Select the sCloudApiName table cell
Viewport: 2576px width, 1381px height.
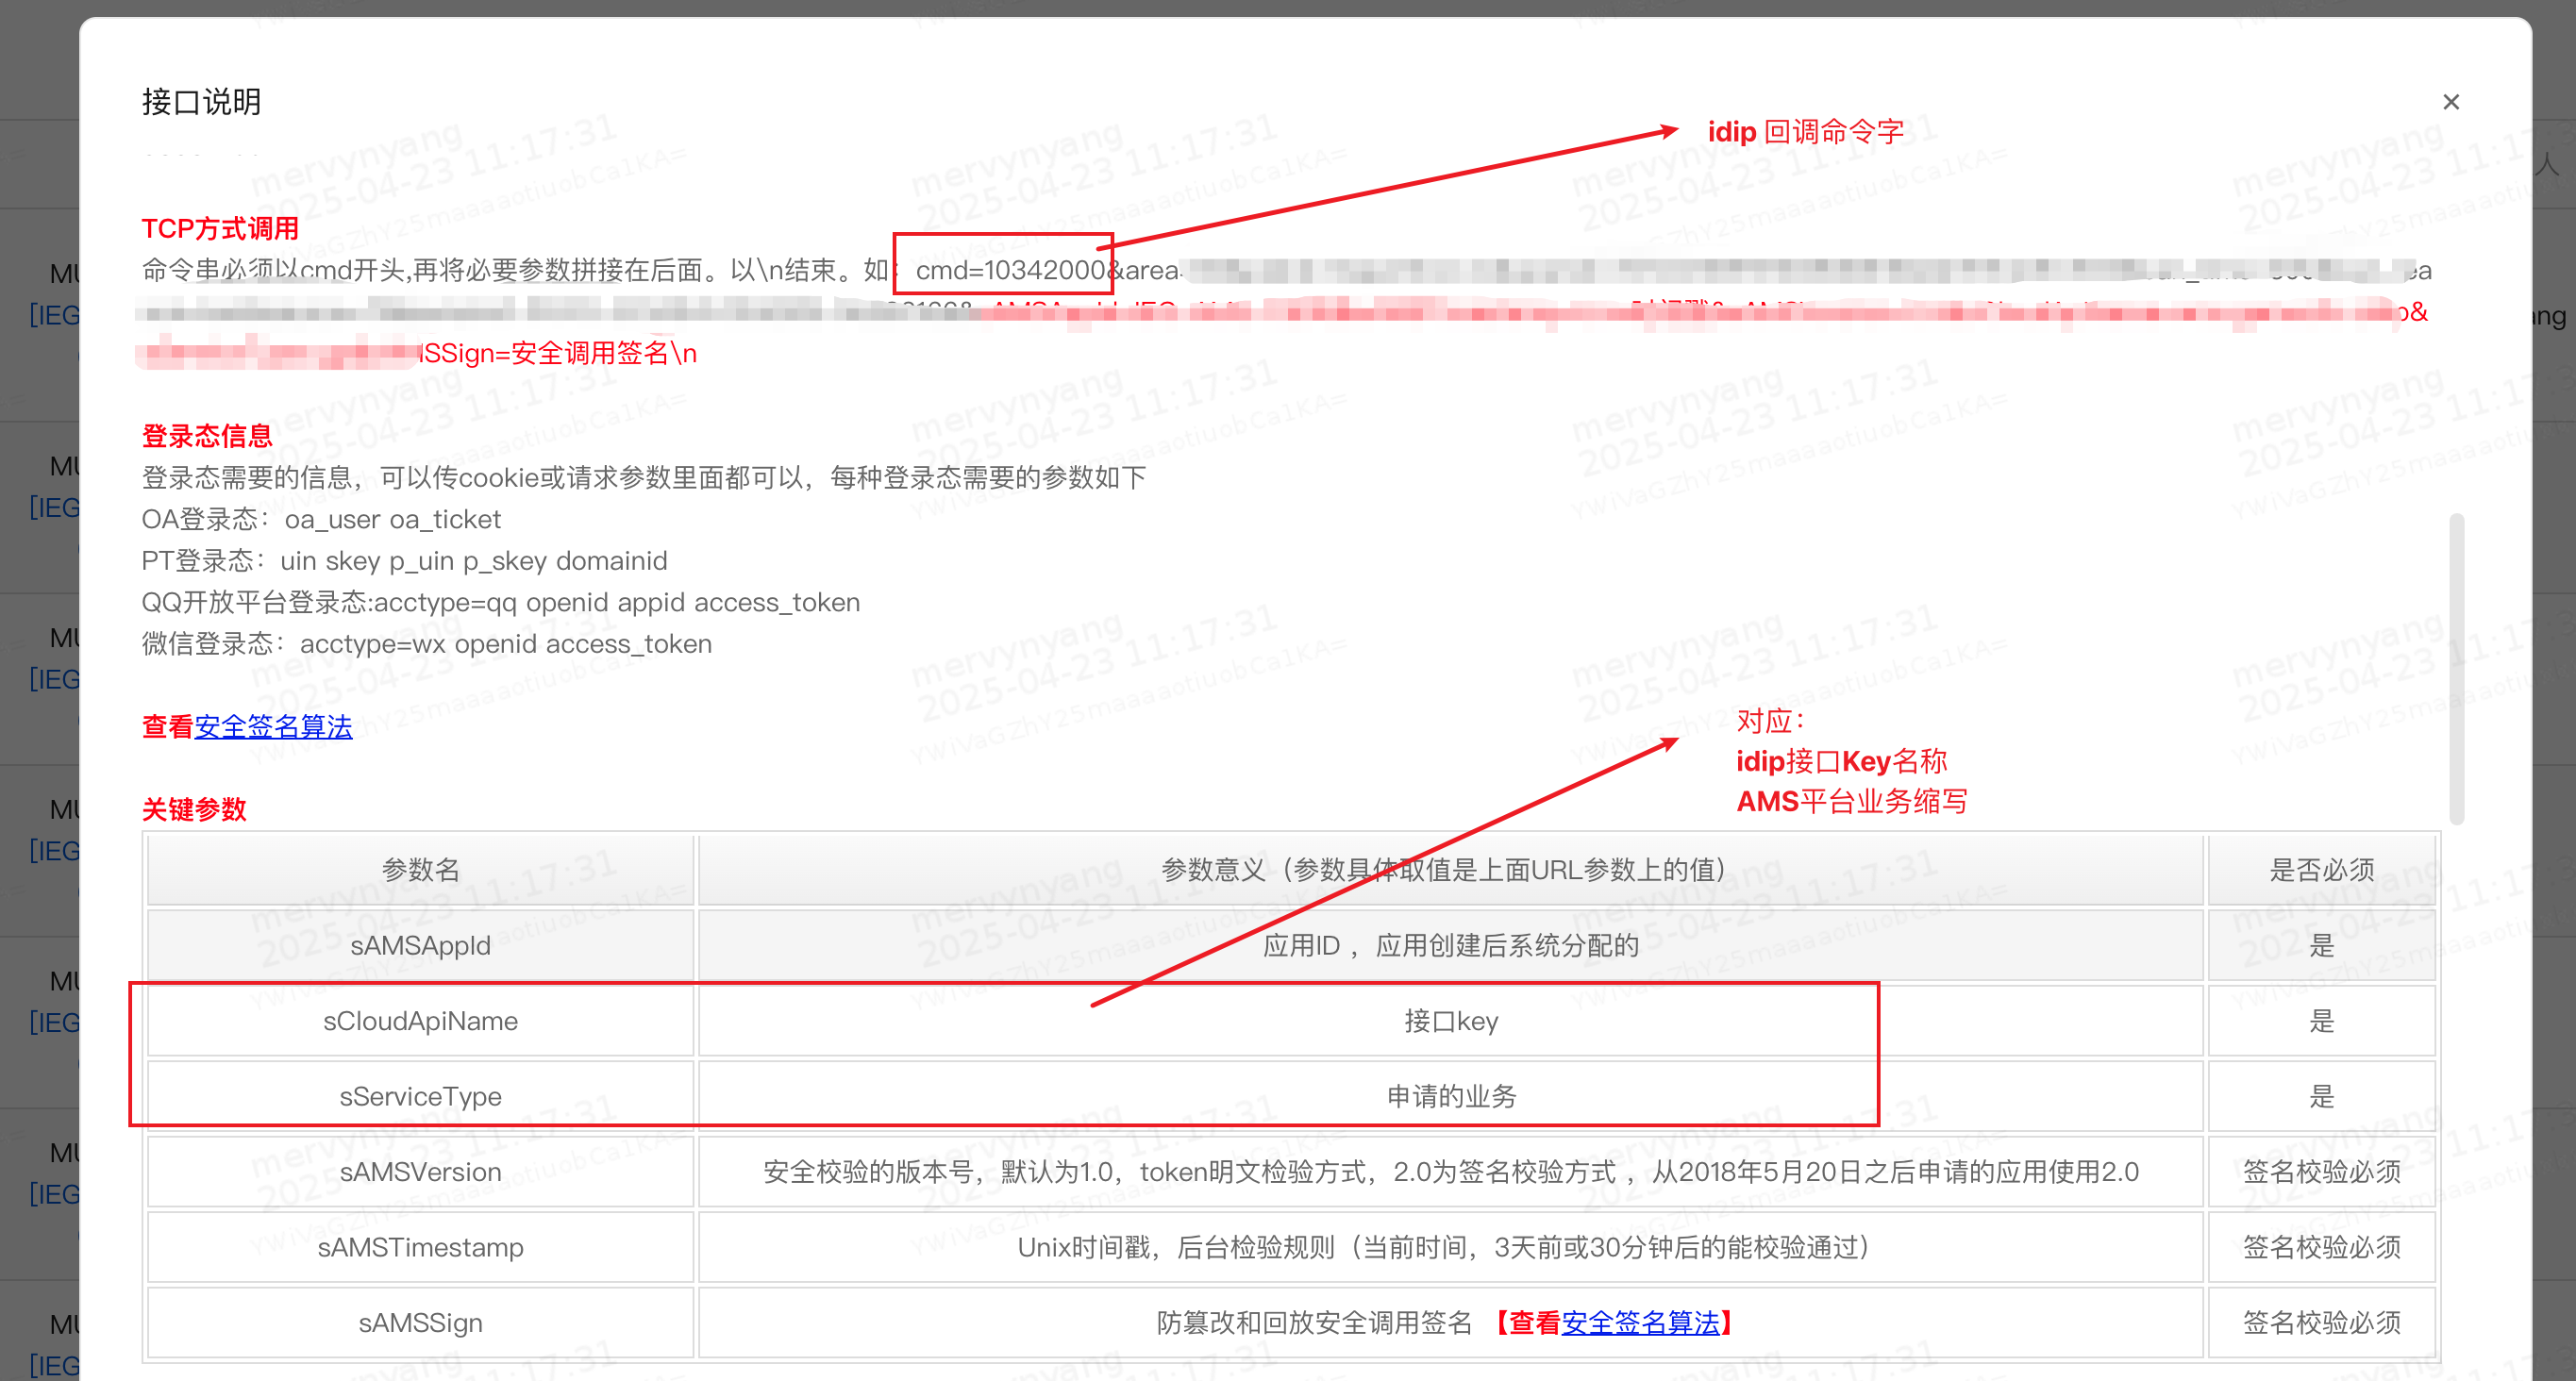point(420,1021)
